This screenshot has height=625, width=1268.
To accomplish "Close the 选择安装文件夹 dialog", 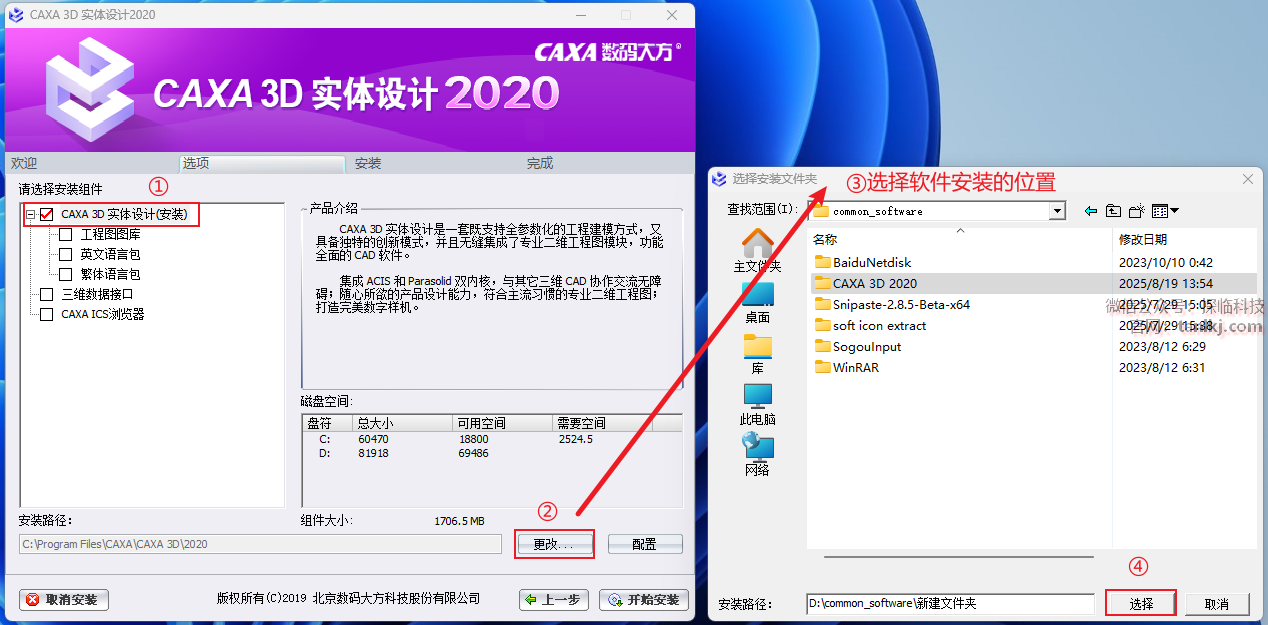I will (x=1247, y=178).
